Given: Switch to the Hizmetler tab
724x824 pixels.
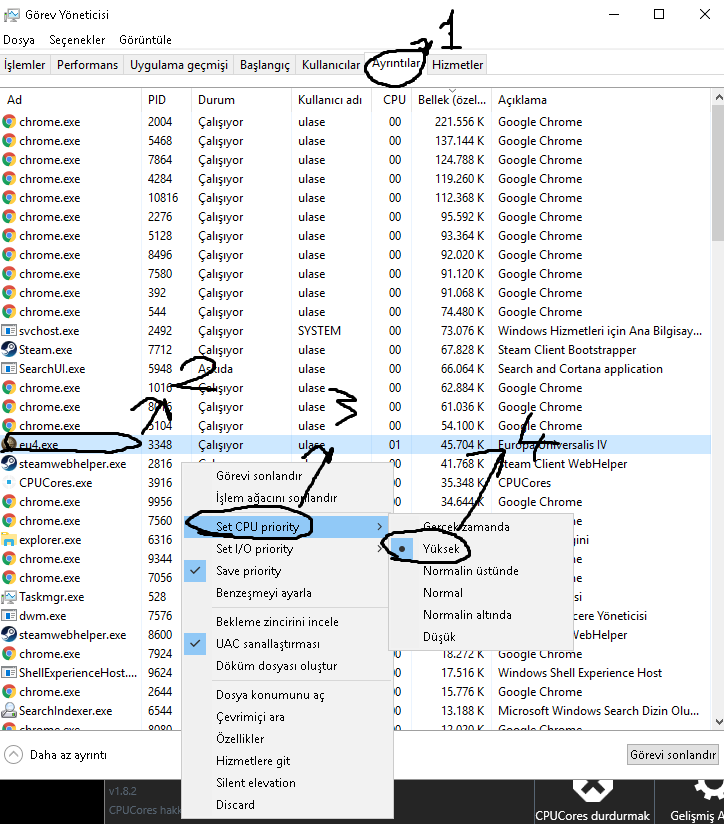Looking at the screenshot, I should (x=457, y=65).
